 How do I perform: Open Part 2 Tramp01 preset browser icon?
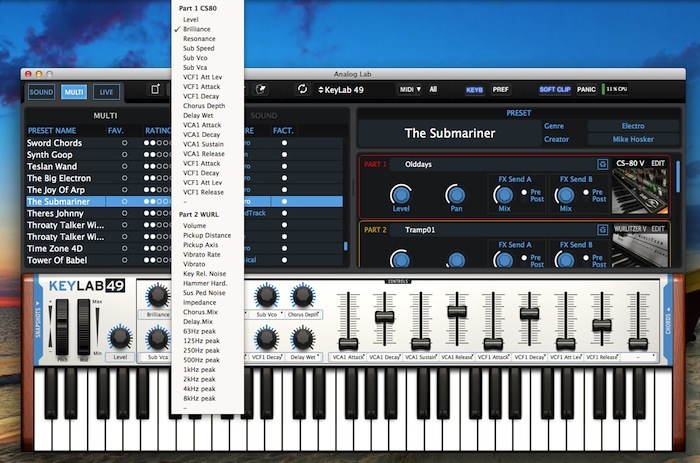[602, 230]
